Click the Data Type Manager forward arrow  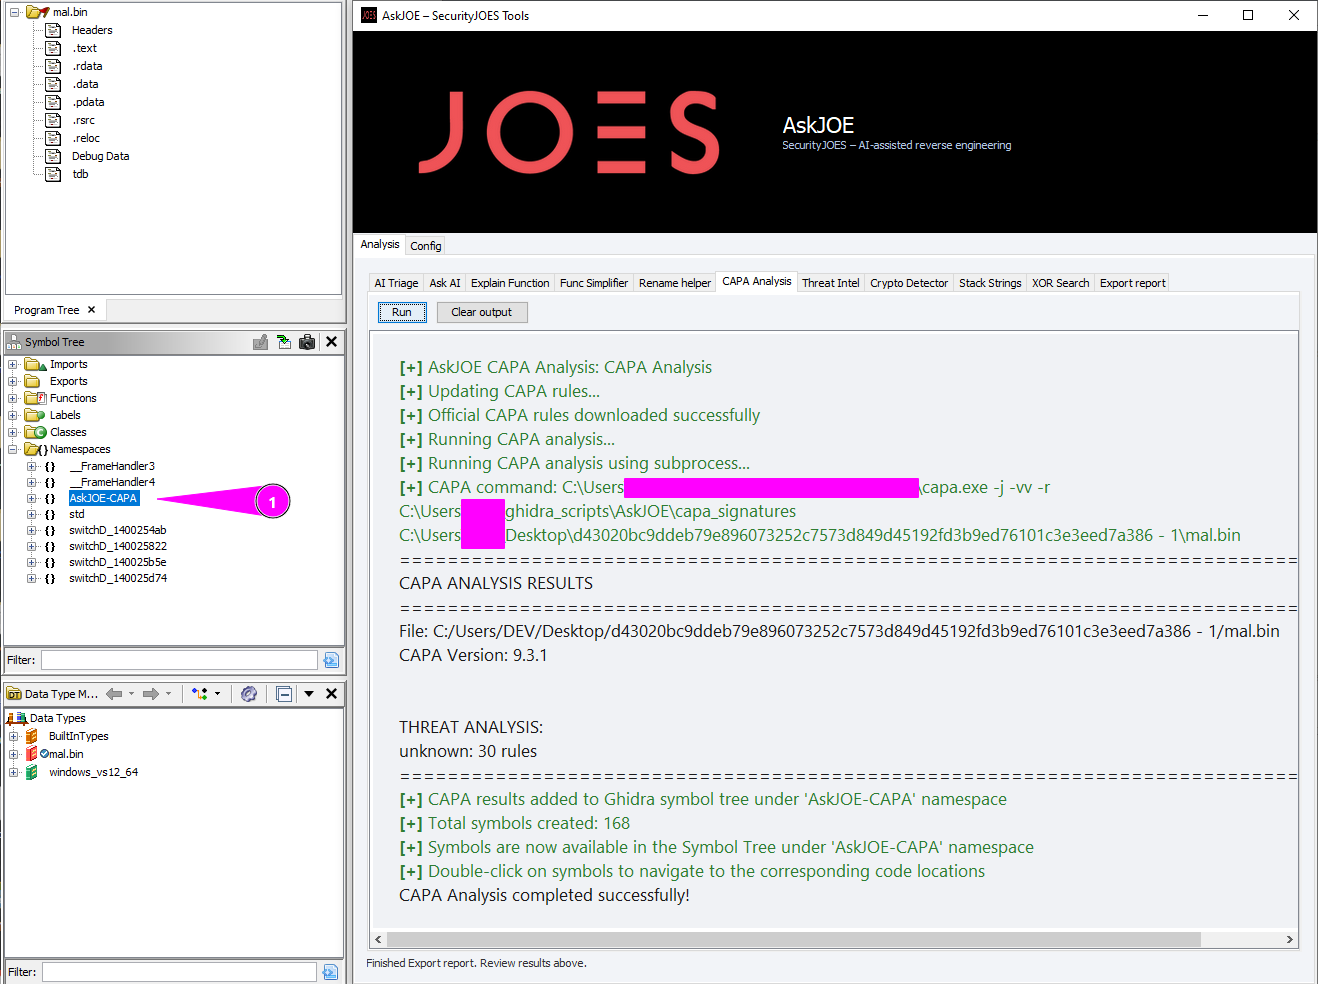[151, 694]
